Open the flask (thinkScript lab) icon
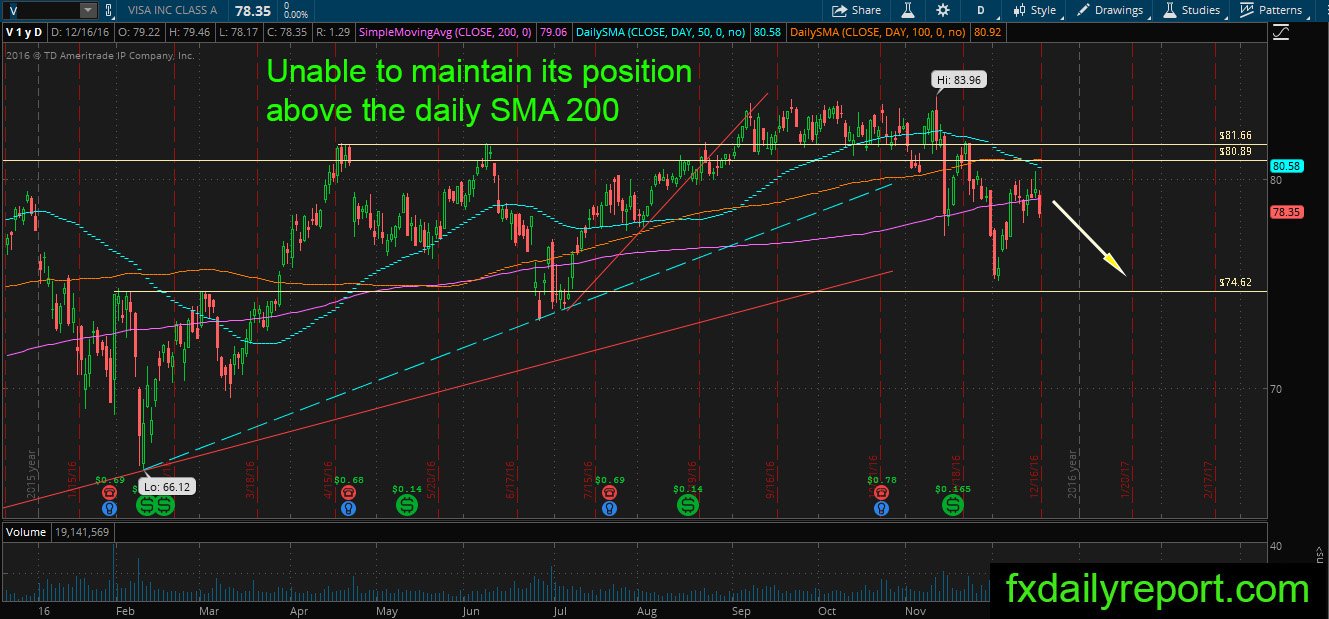Screen dimensions: 1329x619 (910, 10)
